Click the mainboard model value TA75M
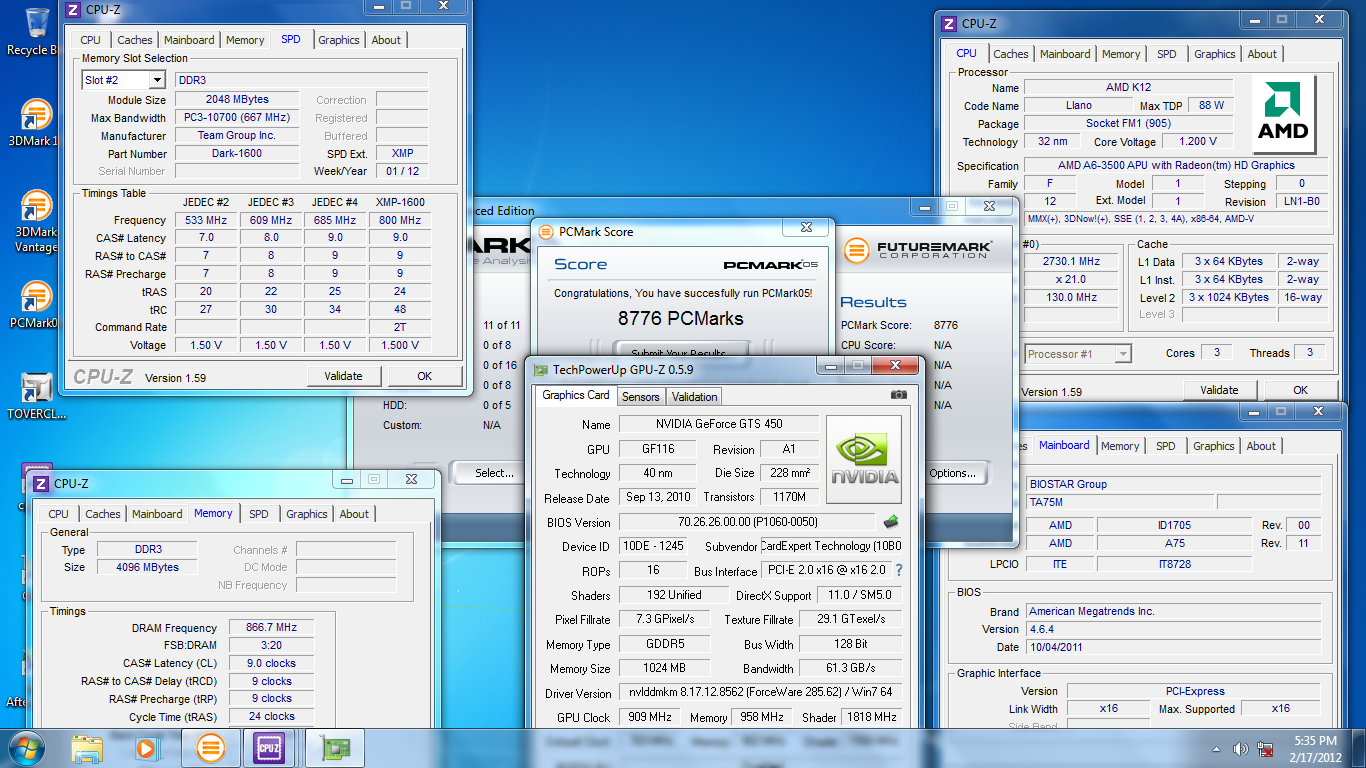The width and height of the screenshot is (1366, 768). 1120,502
